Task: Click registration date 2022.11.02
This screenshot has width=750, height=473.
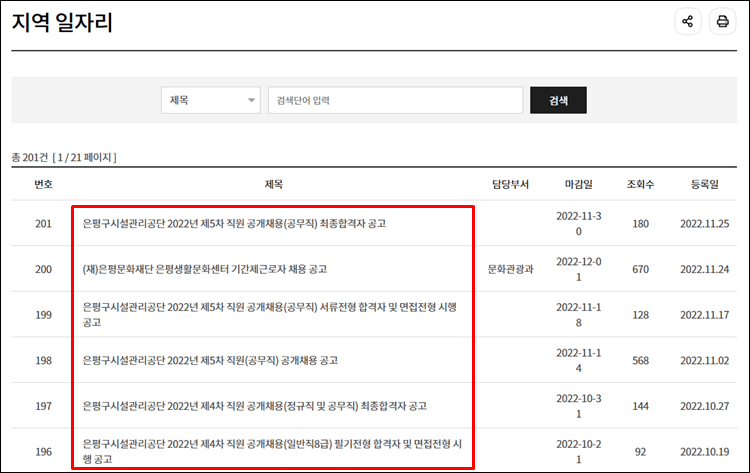Action: point(705,361)
